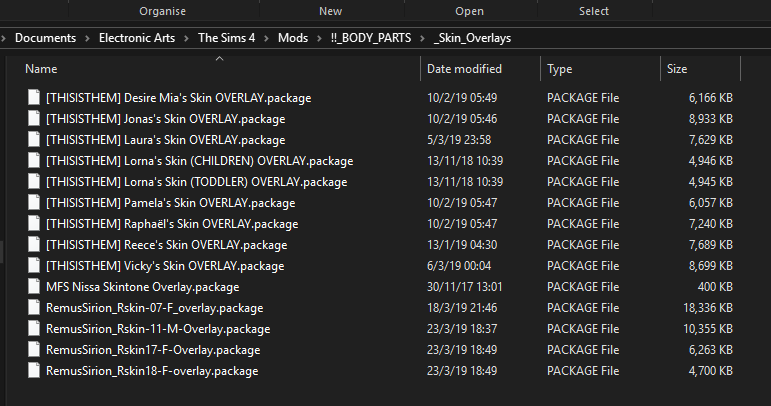Expand chevron after Documents in breadcrumb
The width and height of the screenshot is (771, 406).
(88, 38)
